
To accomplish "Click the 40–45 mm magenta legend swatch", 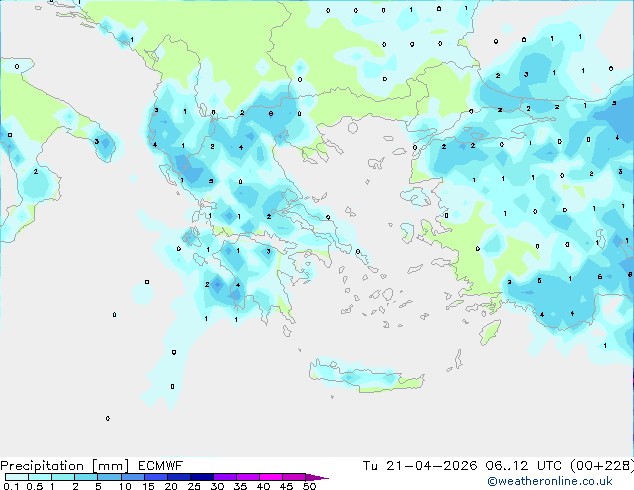I will pyautogui.click(x=271, y=477).
